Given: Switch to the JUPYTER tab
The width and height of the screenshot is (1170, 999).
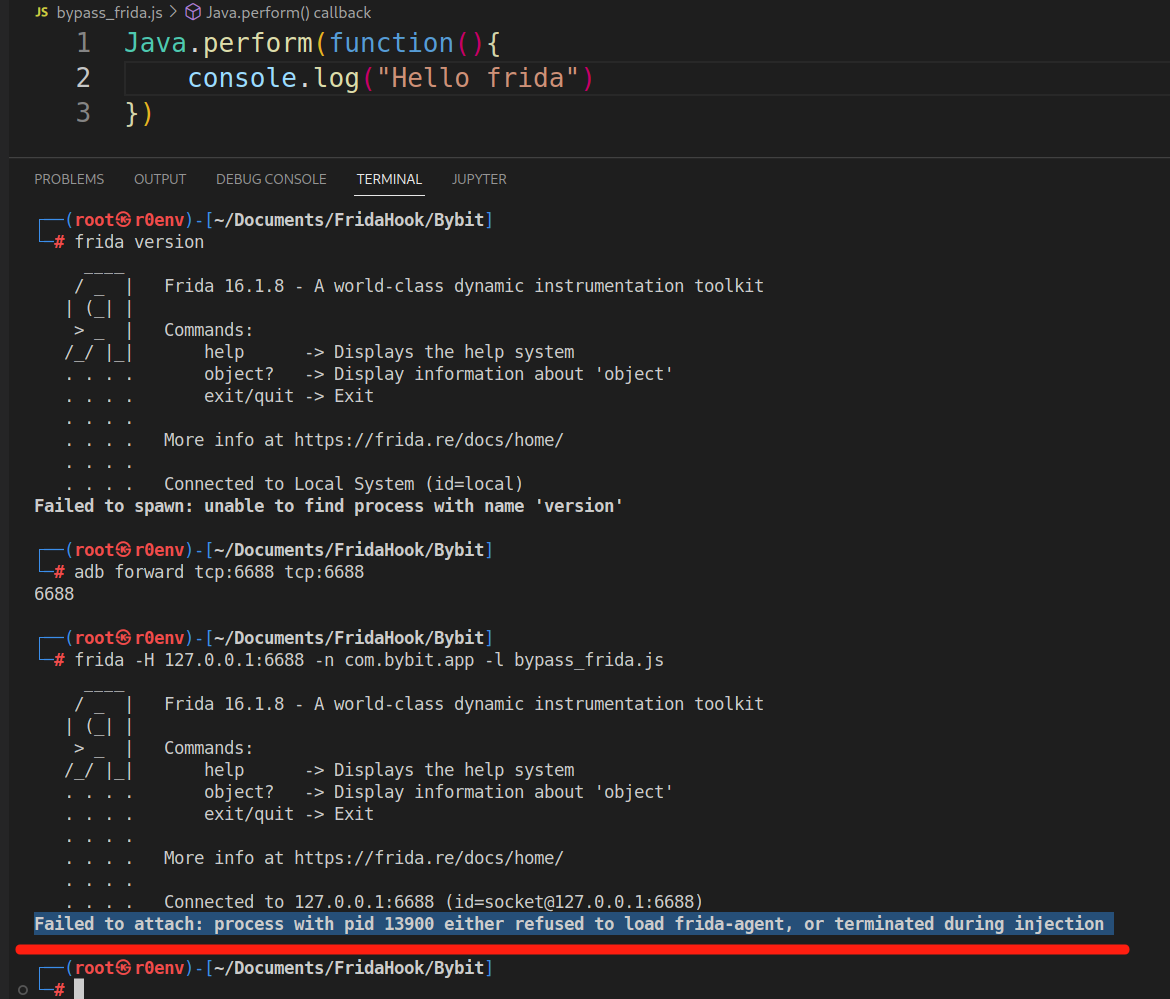Looking at the screenshot, I should click(479, 179).
